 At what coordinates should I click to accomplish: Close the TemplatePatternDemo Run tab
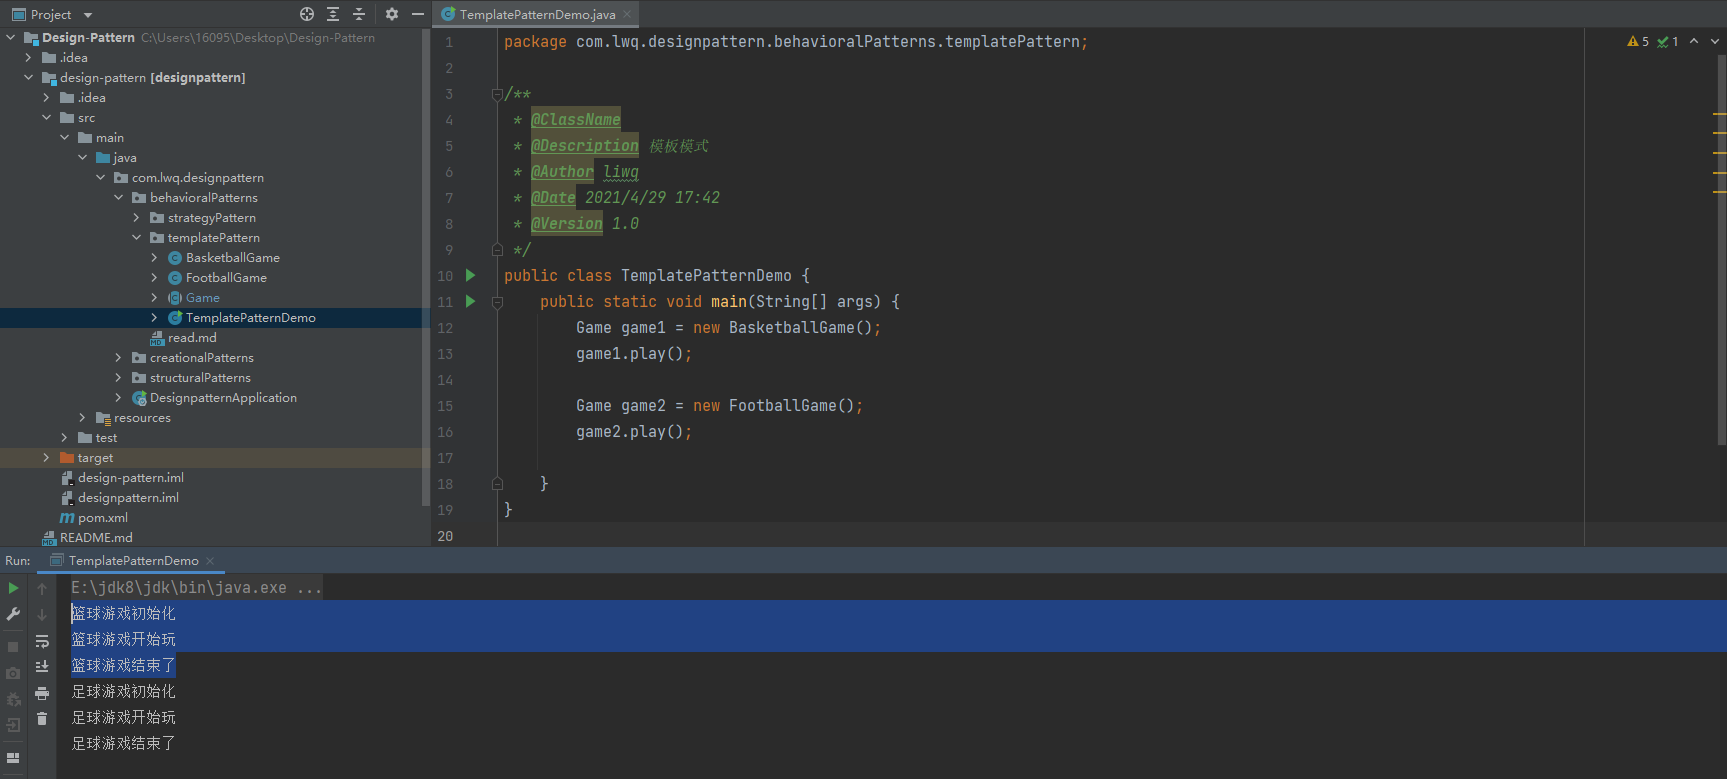click(x=210, y=561)
